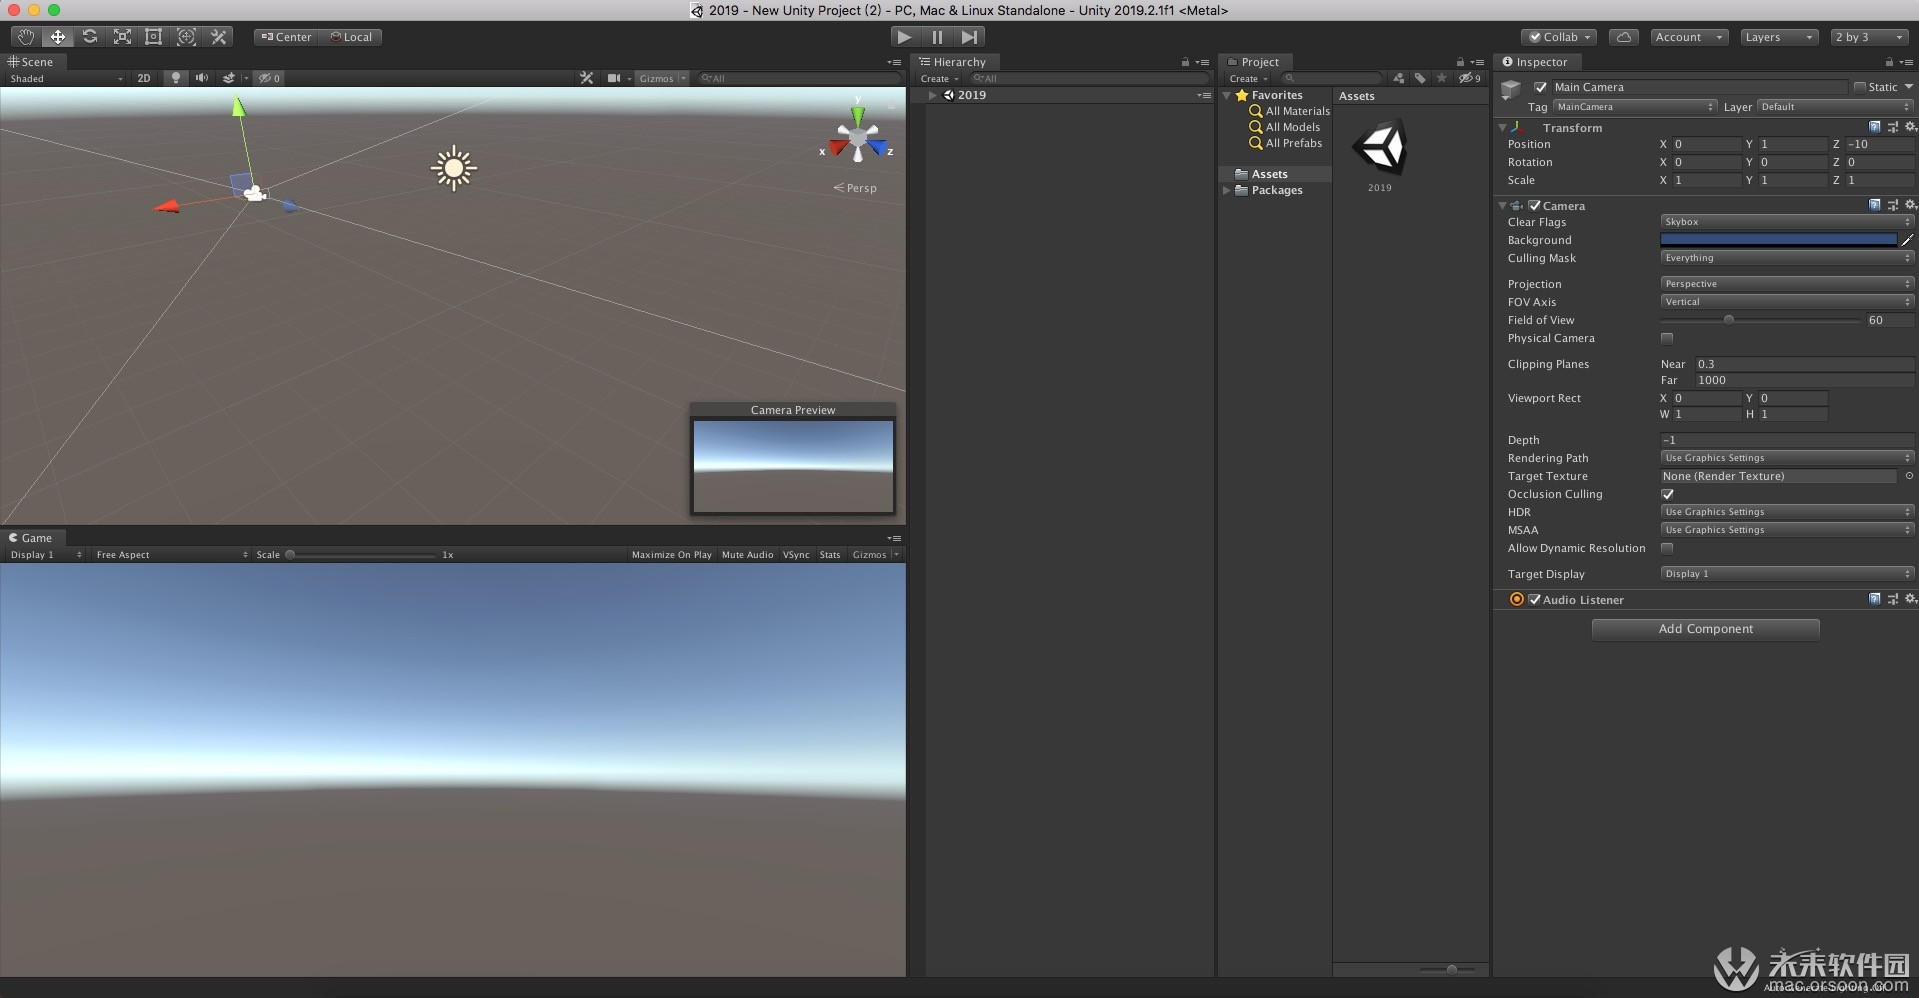Open cloud services icon

tap(1624, 37)
